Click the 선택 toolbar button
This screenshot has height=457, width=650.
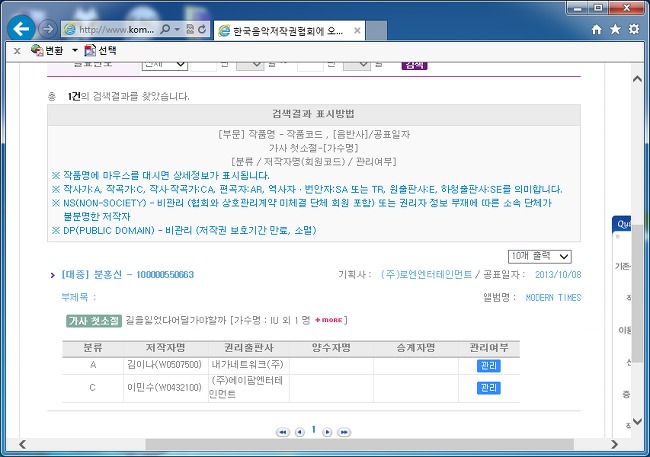(x=101, y=51)
